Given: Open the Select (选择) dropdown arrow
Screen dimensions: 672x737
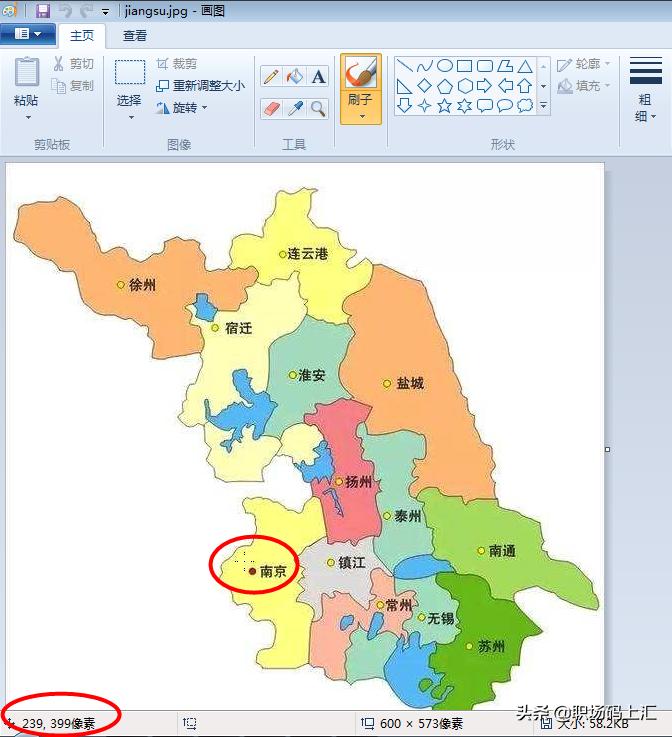Looking at the screenshot, I should (x=131, y=117).
